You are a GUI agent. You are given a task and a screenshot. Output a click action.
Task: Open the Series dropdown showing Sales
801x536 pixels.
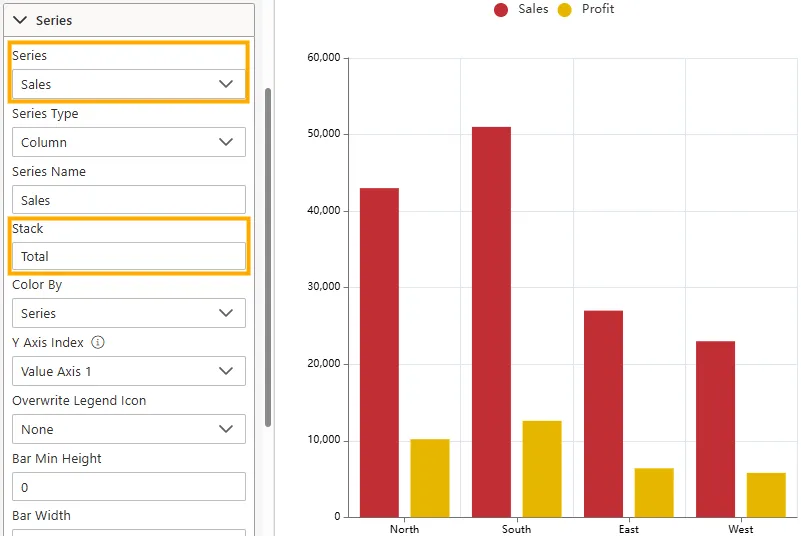click(x=128, y=85)
